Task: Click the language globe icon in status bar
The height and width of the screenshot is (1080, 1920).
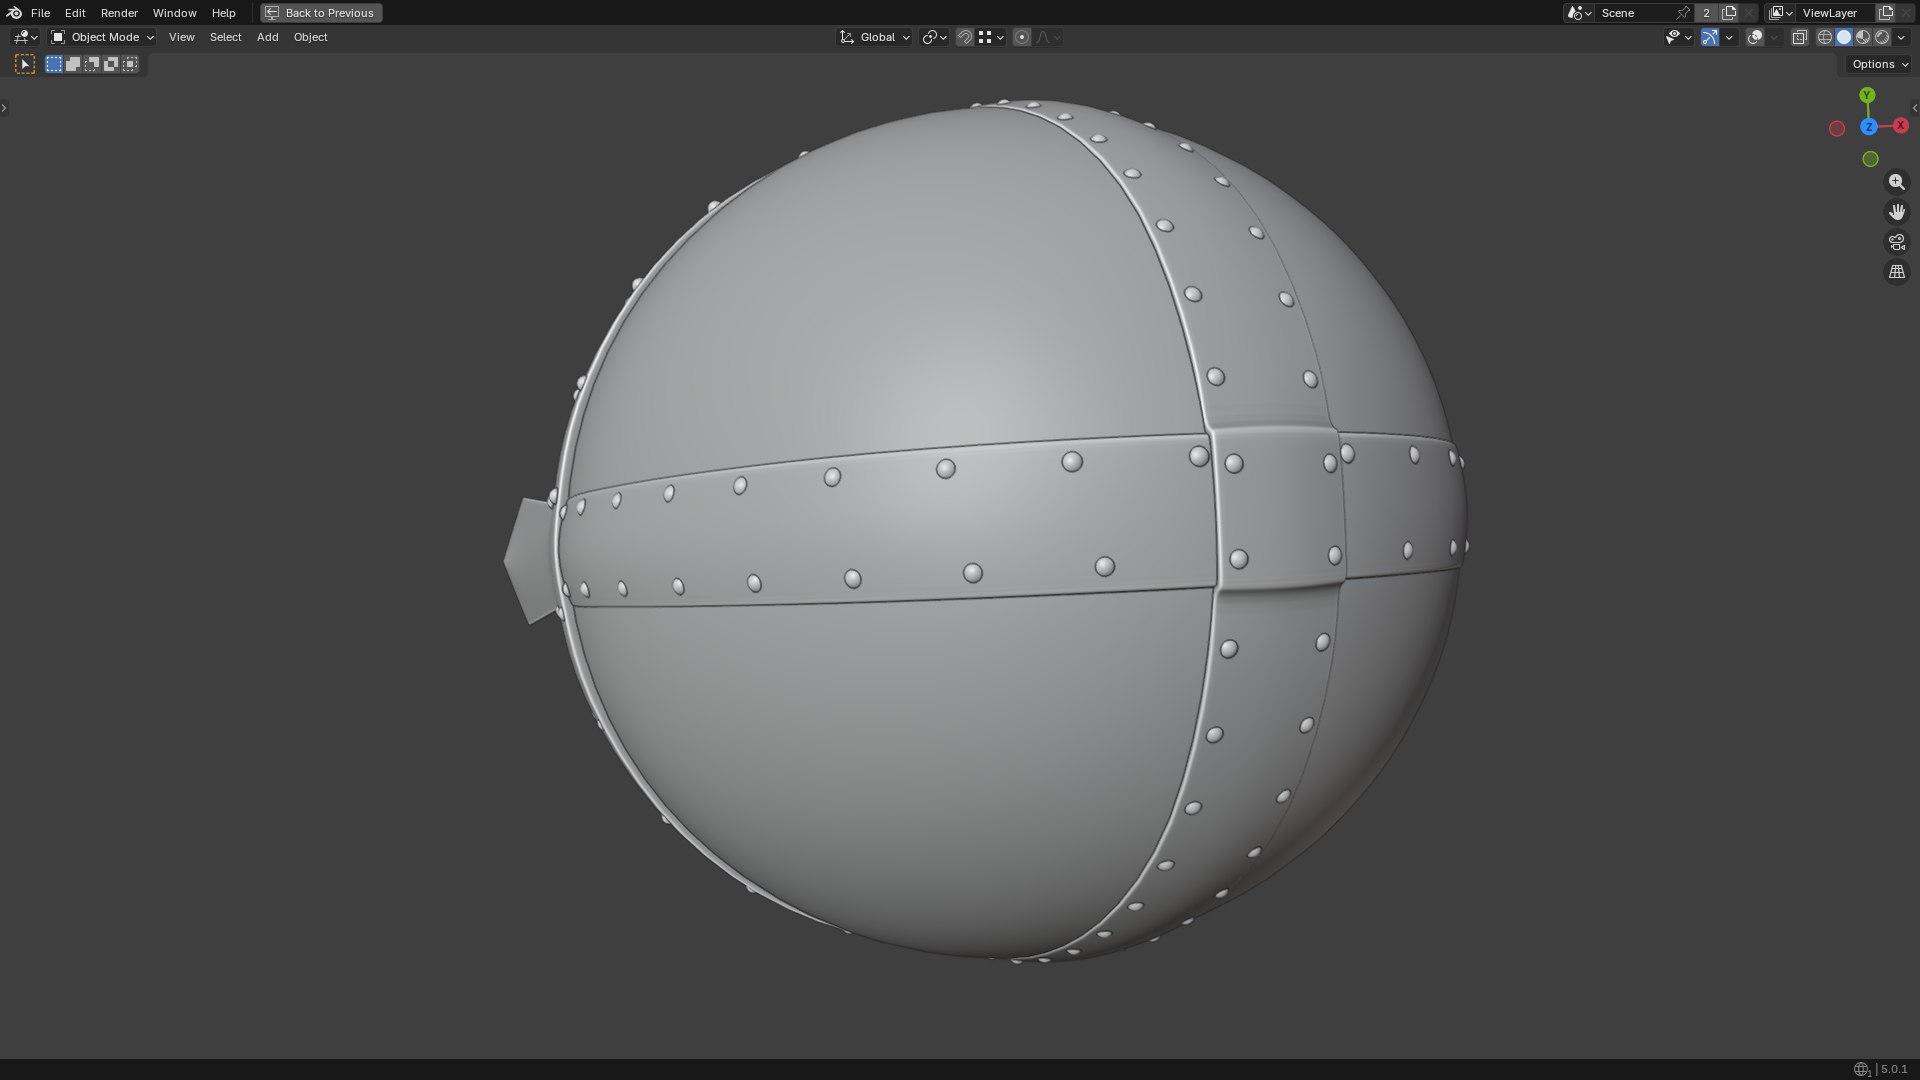Action: coord(1861,1069)
